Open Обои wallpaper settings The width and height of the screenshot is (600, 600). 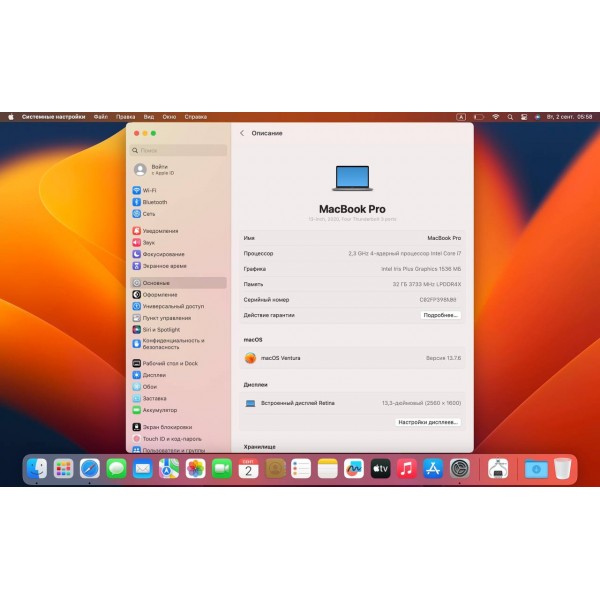[x=145, y=386]
